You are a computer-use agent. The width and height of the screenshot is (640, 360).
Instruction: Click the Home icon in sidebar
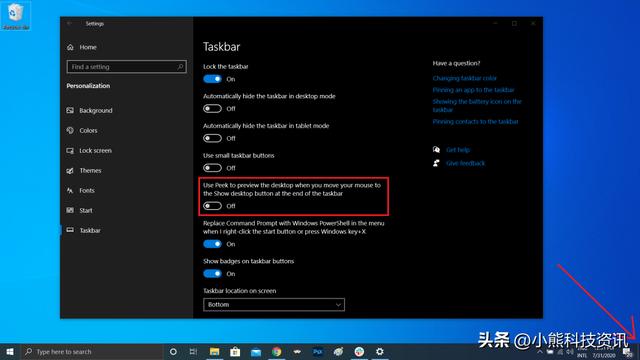click(x=70, y=47)
